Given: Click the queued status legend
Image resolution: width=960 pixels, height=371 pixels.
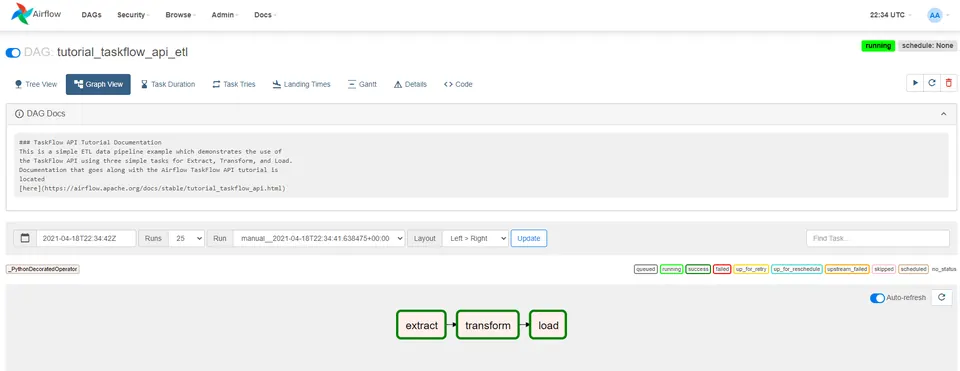Looking at the screenshot, I should click(646, 269).
